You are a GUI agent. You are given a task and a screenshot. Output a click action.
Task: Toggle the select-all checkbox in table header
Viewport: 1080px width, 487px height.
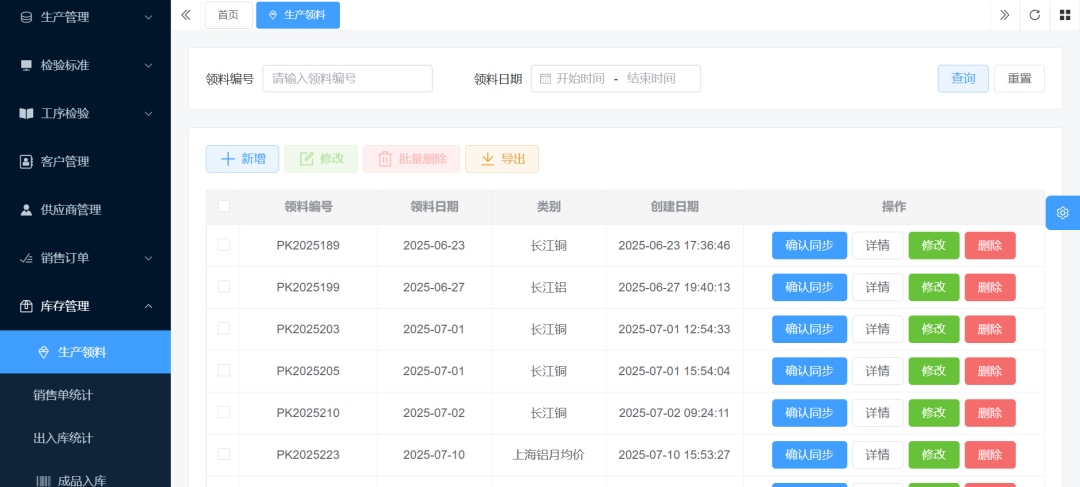pos(223,207)
